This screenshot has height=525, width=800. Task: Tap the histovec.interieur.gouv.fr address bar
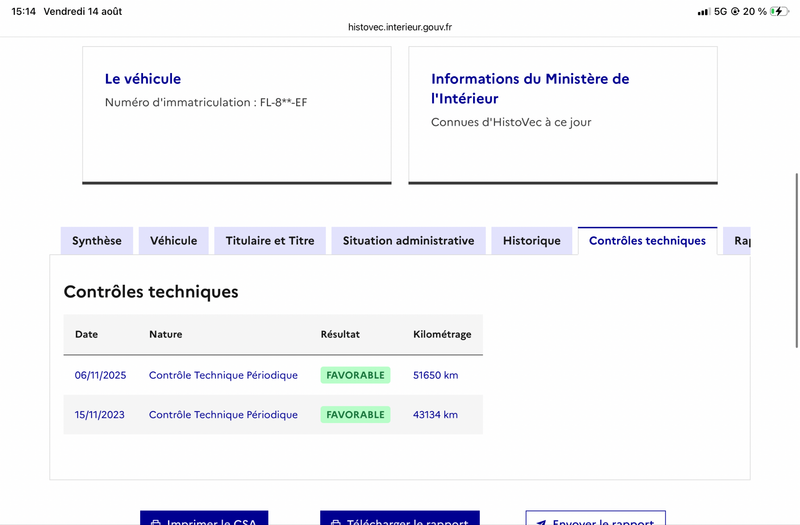click(400, 27)
